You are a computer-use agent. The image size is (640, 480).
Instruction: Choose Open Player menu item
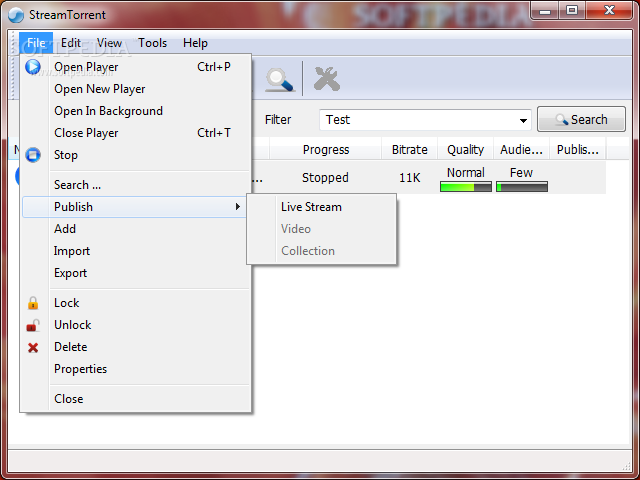136,67
